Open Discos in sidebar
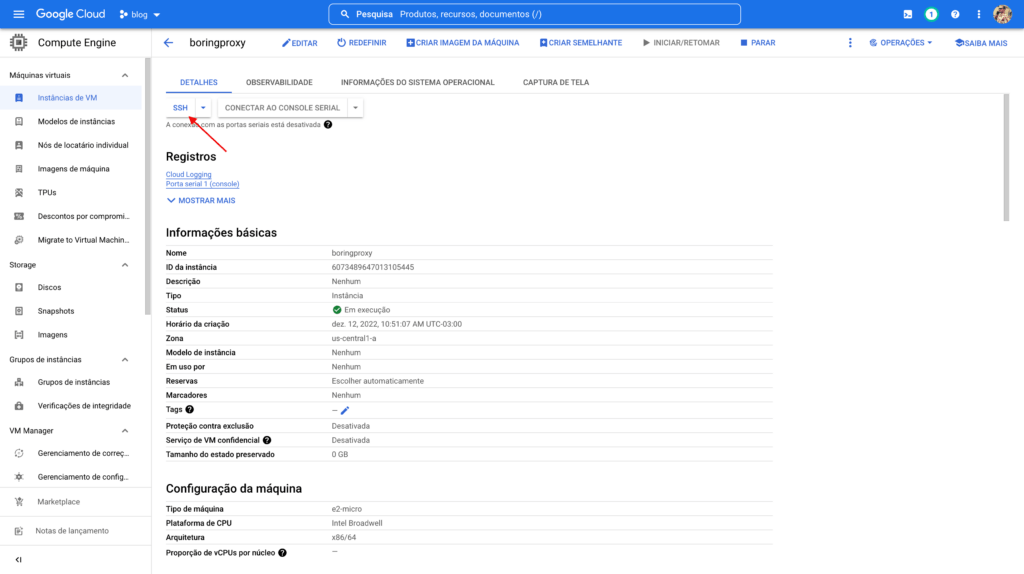 tap(71, 287)
